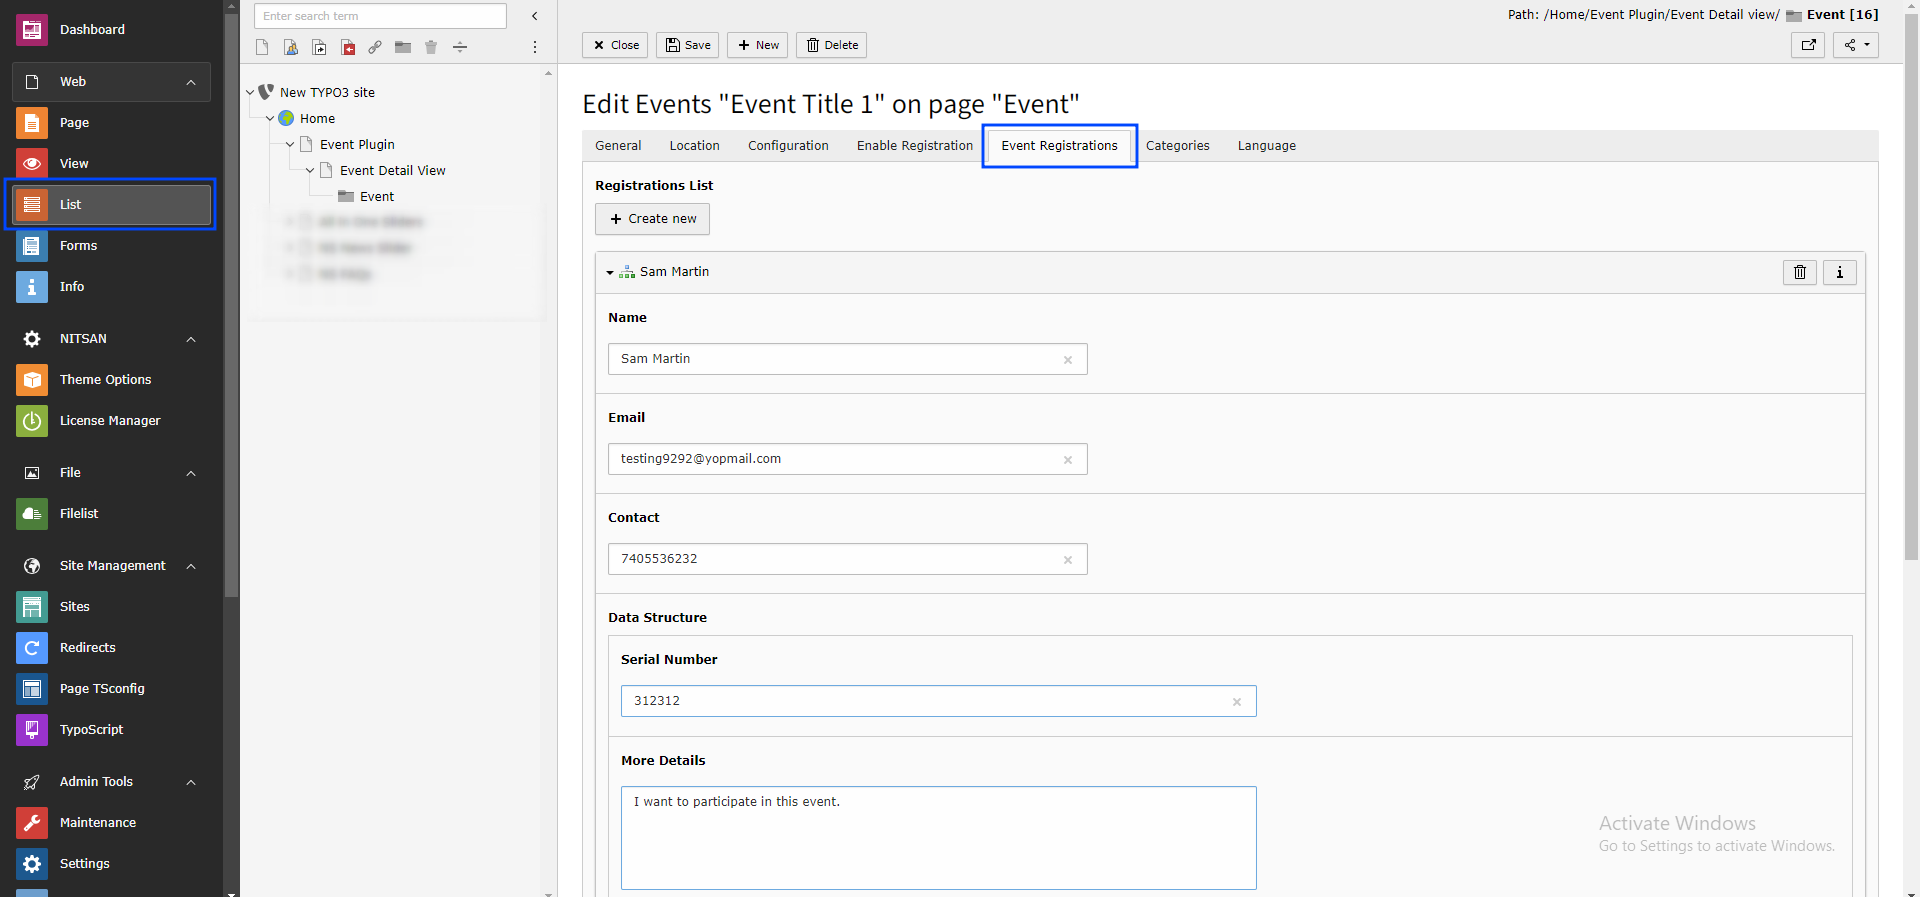Click the standard new page icon in tree toolbar
Viewport: 1920px width, 897px height.
pos(262,47)
